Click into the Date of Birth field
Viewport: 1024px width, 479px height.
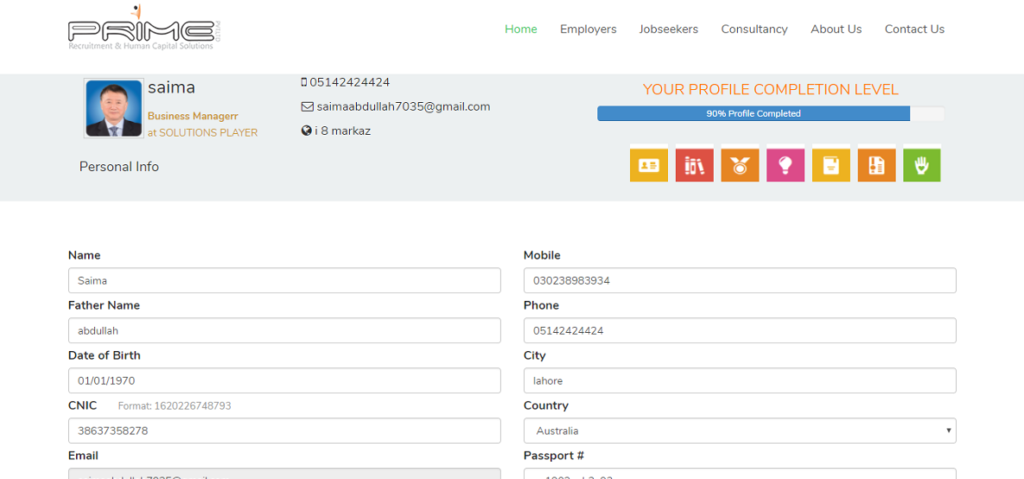[284, 381]
